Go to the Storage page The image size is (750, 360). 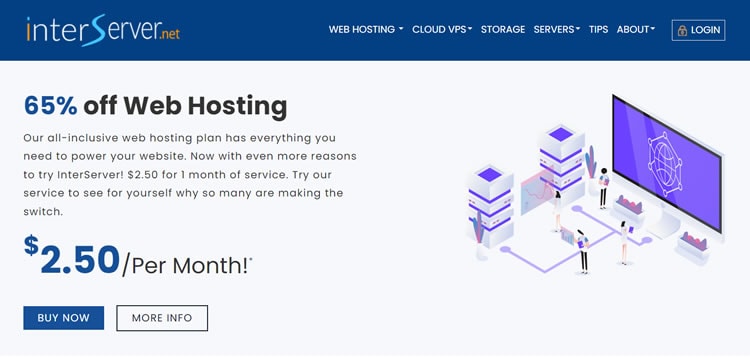(503, 29)
